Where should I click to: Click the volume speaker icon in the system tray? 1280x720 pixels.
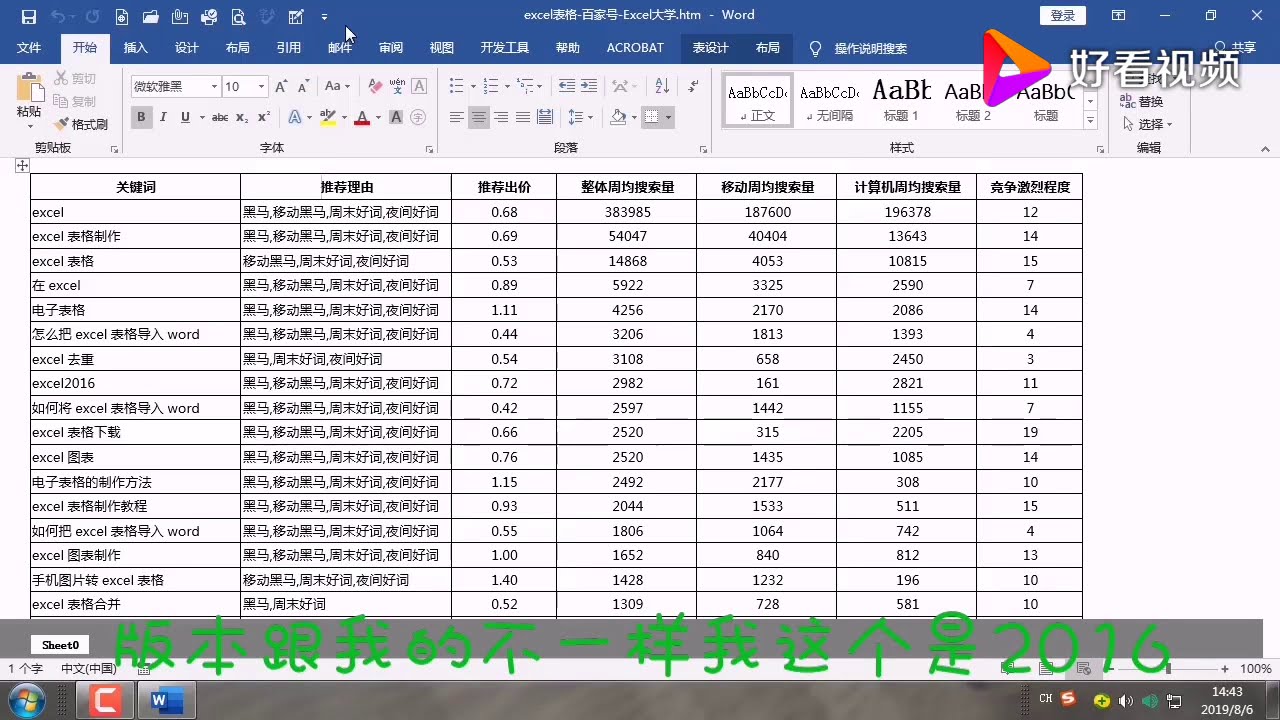tap(1125, 700)
